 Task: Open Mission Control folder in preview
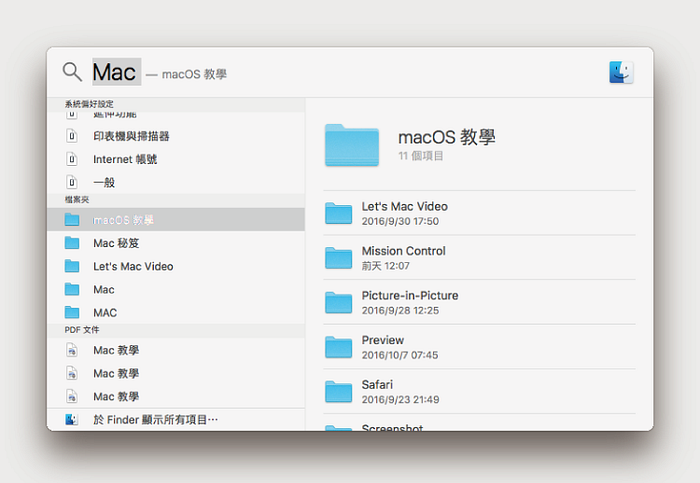479,258
